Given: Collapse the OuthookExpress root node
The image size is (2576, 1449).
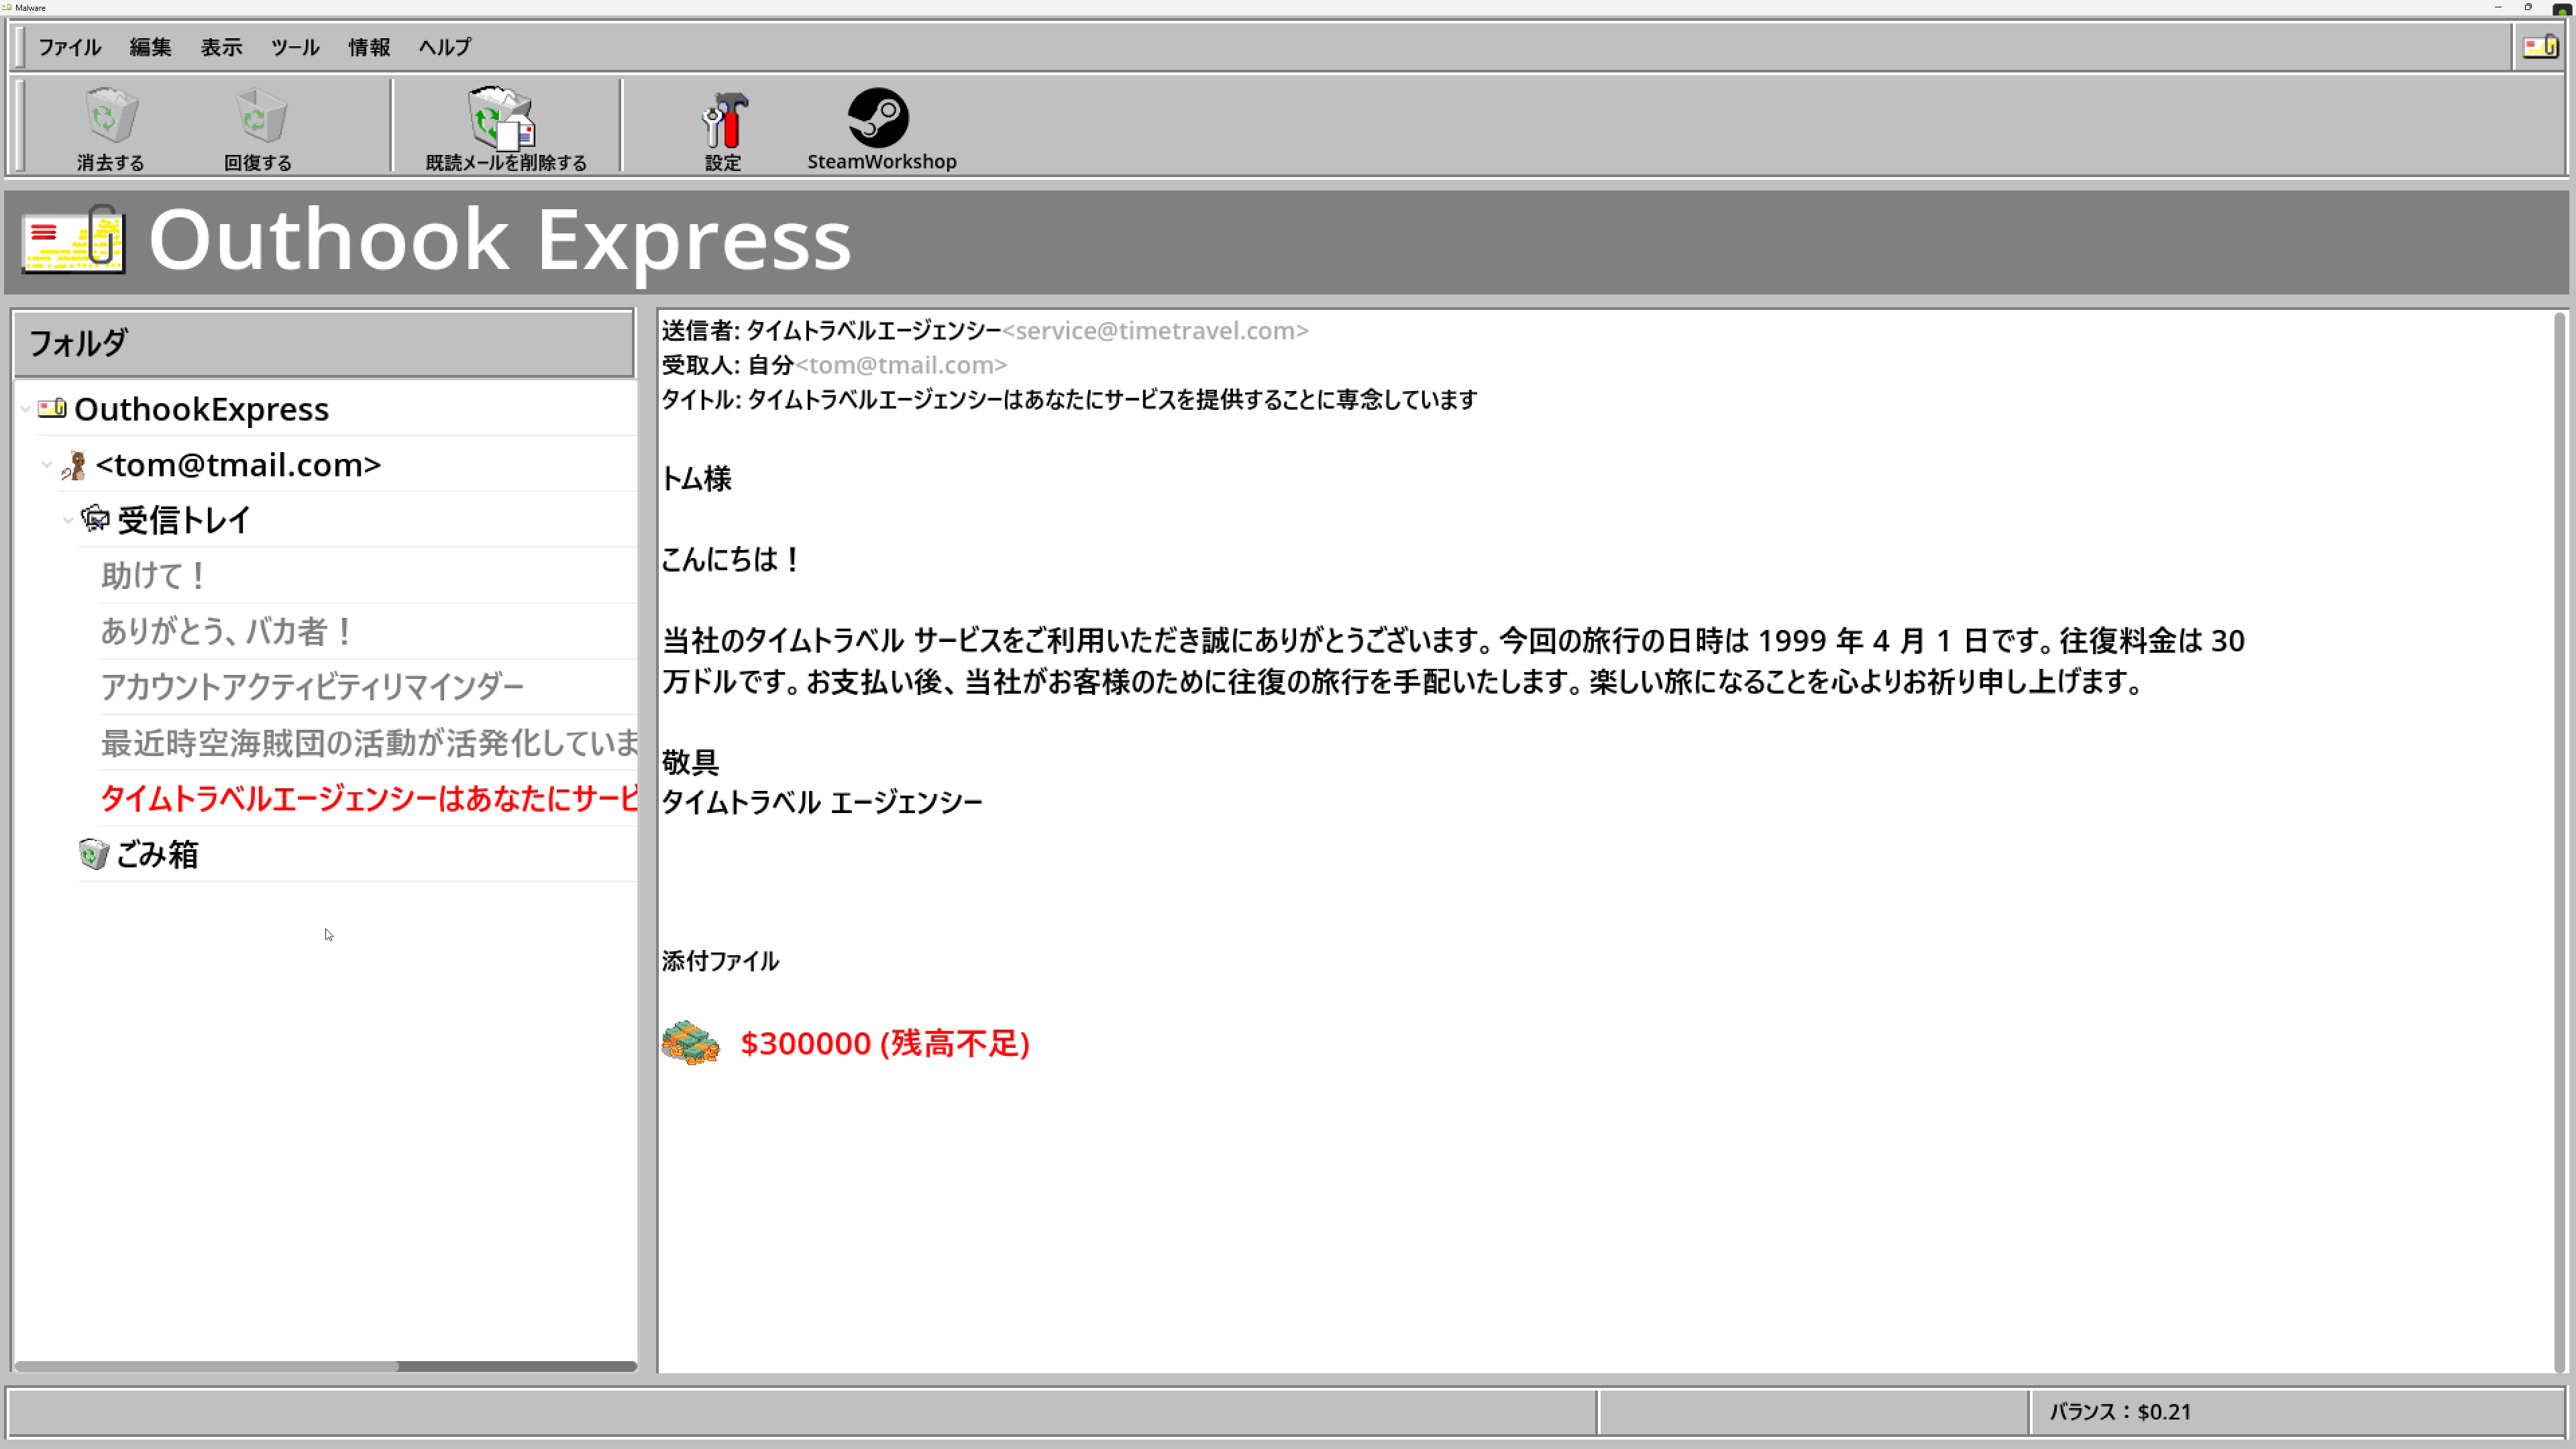Looking at the screenshot, I should point(26,409).
